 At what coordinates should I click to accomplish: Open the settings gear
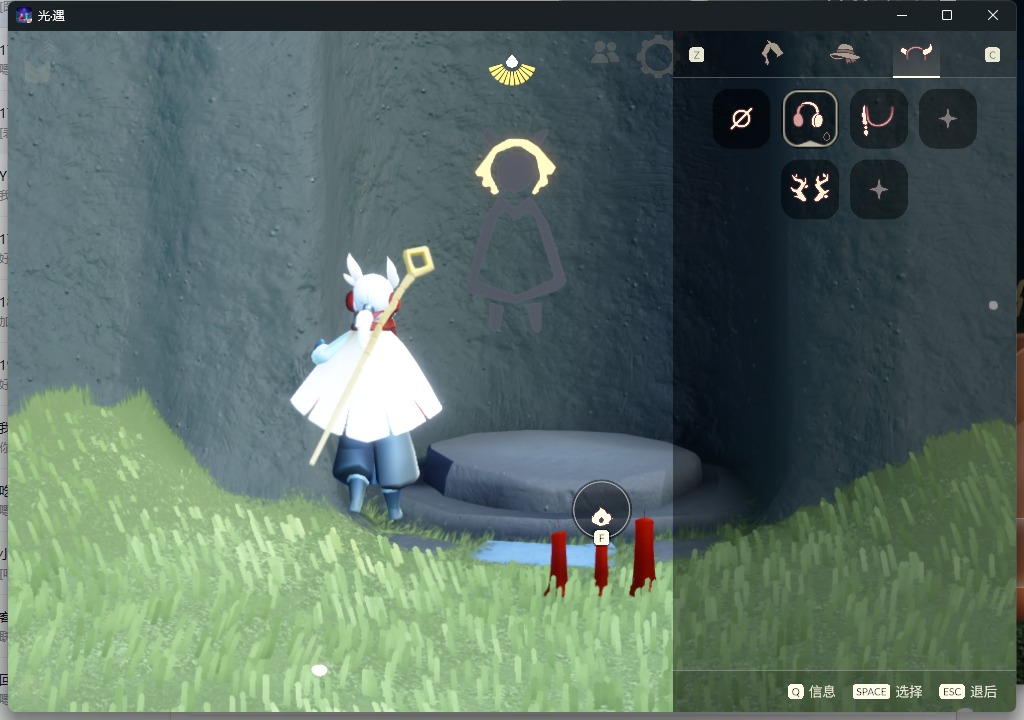[656, 56]
